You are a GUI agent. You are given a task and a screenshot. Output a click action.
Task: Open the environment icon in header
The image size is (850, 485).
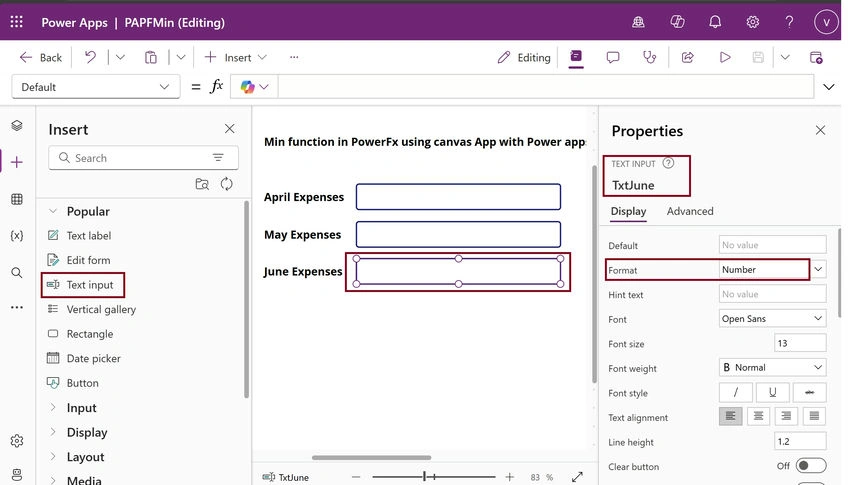tap(638, 22)
